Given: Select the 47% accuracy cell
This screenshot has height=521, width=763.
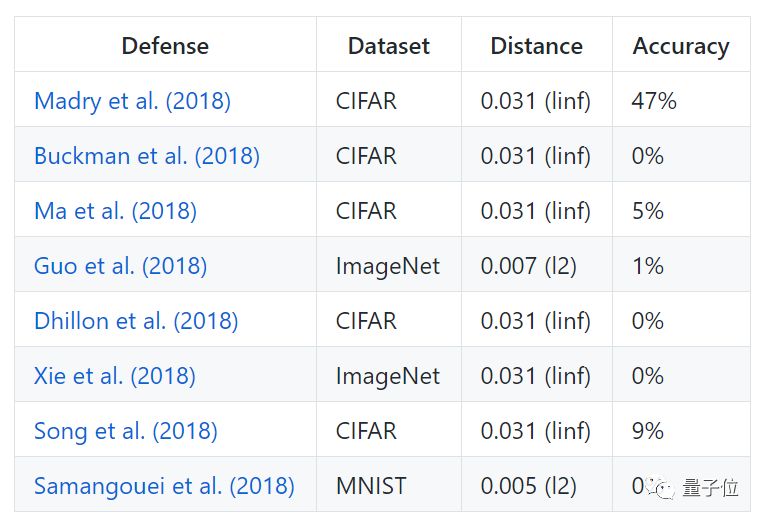Looking at the screenshot, I should pos(654,101).
